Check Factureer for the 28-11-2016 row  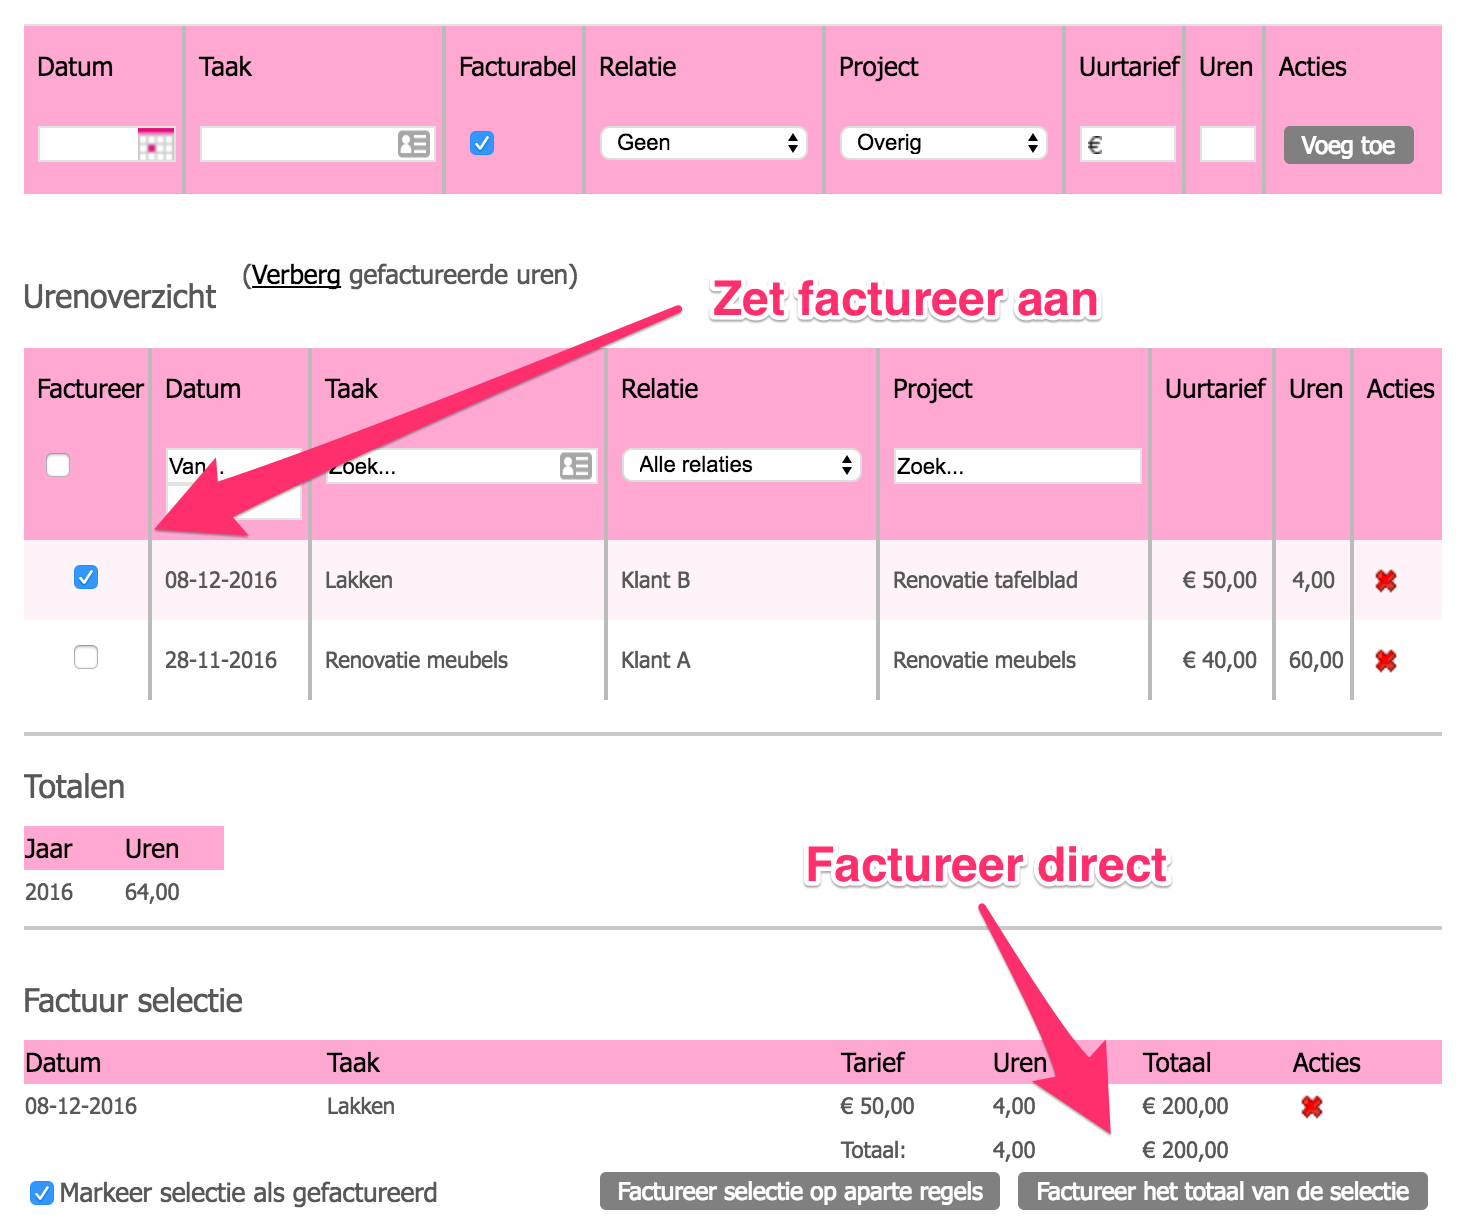86,657
